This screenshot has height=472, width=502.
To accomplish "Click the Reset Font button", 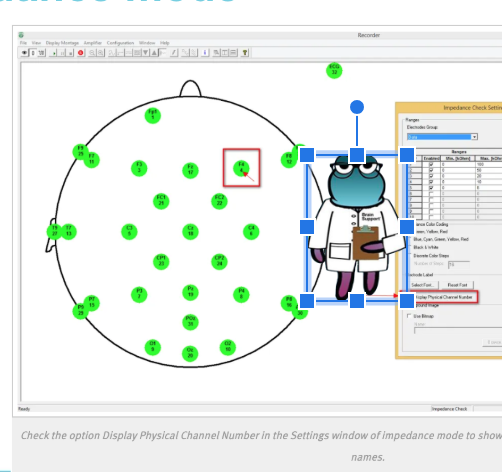I will tap(457, 285).
